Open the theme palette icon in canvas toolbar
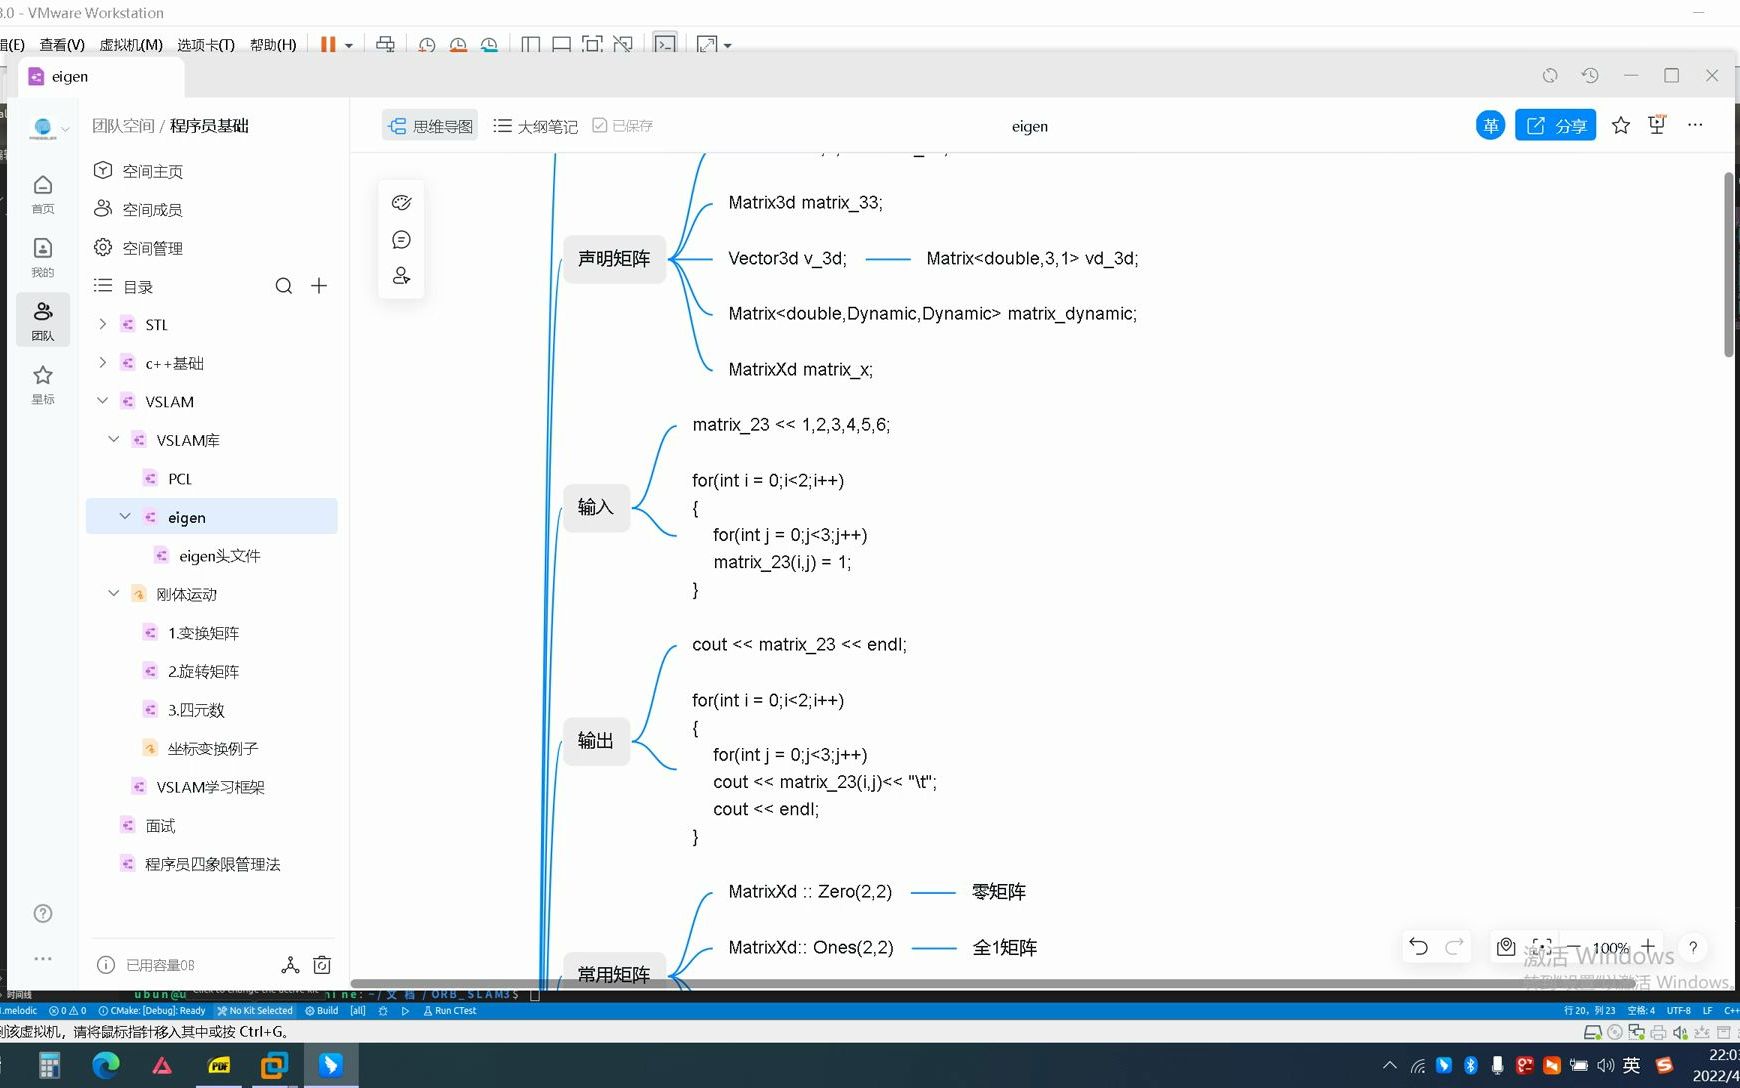Viewport: 1740px width, 1088px height. point(401,203)
